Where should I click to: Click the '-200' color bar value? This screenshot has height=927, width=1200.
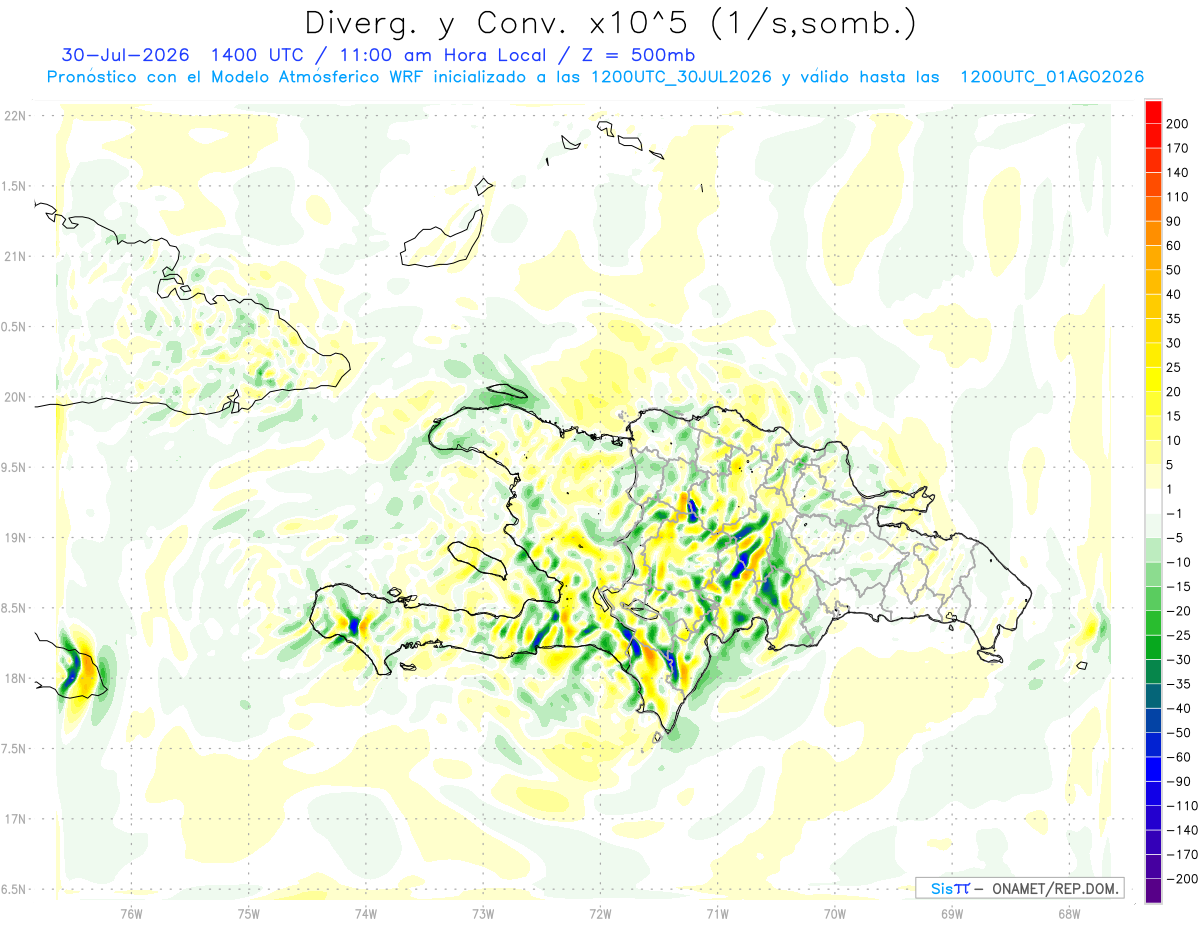tap(1182, 879)
